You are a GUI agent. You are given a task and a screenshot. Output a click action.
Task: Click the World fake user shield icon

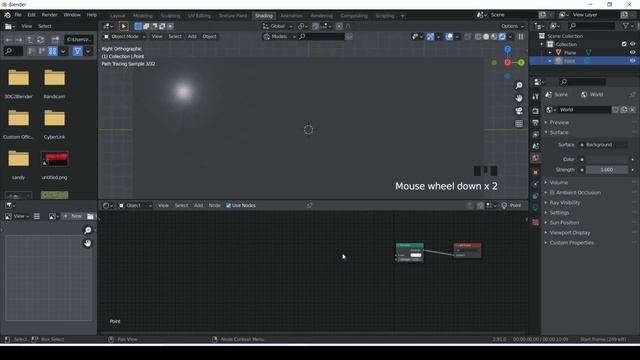point(615,110)
